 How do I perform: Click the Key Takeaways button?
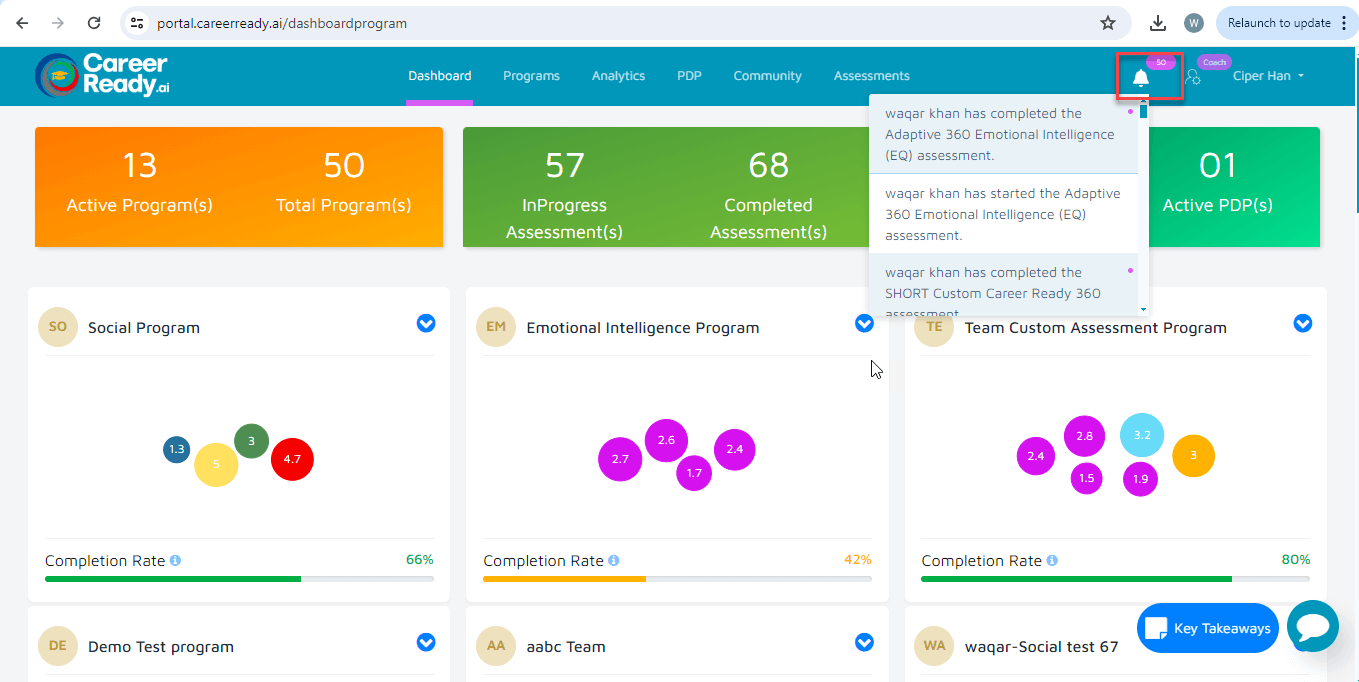click(x=1208, y=628)
